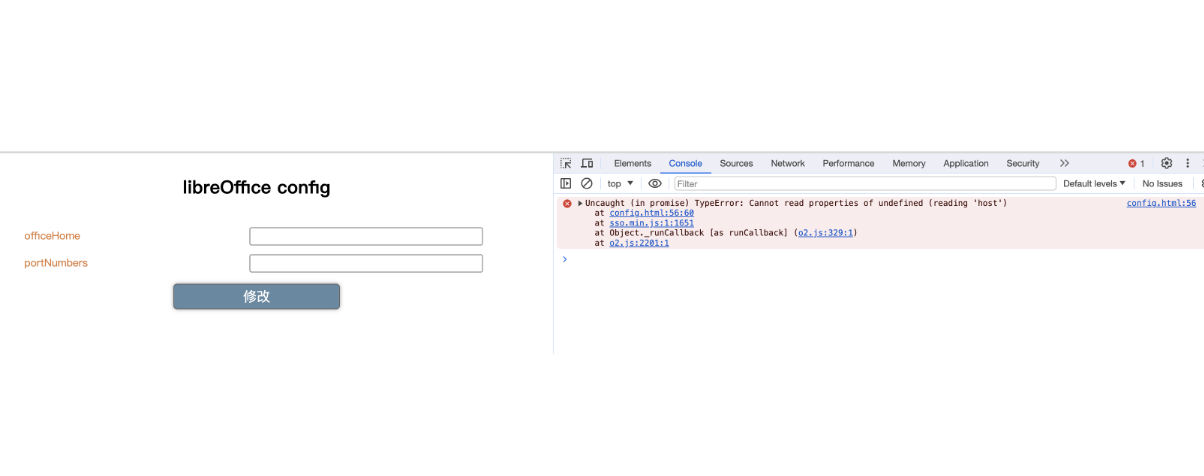Open the Sources tab

[x=736, y=163]
